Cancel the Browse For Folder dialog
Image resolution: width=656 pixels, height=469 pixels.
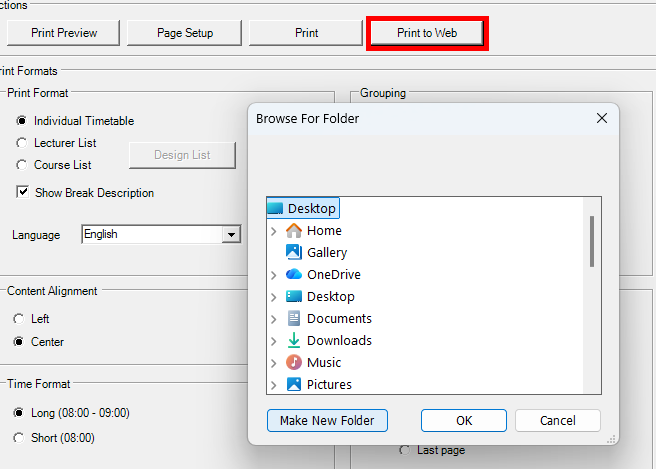(558, 420)
